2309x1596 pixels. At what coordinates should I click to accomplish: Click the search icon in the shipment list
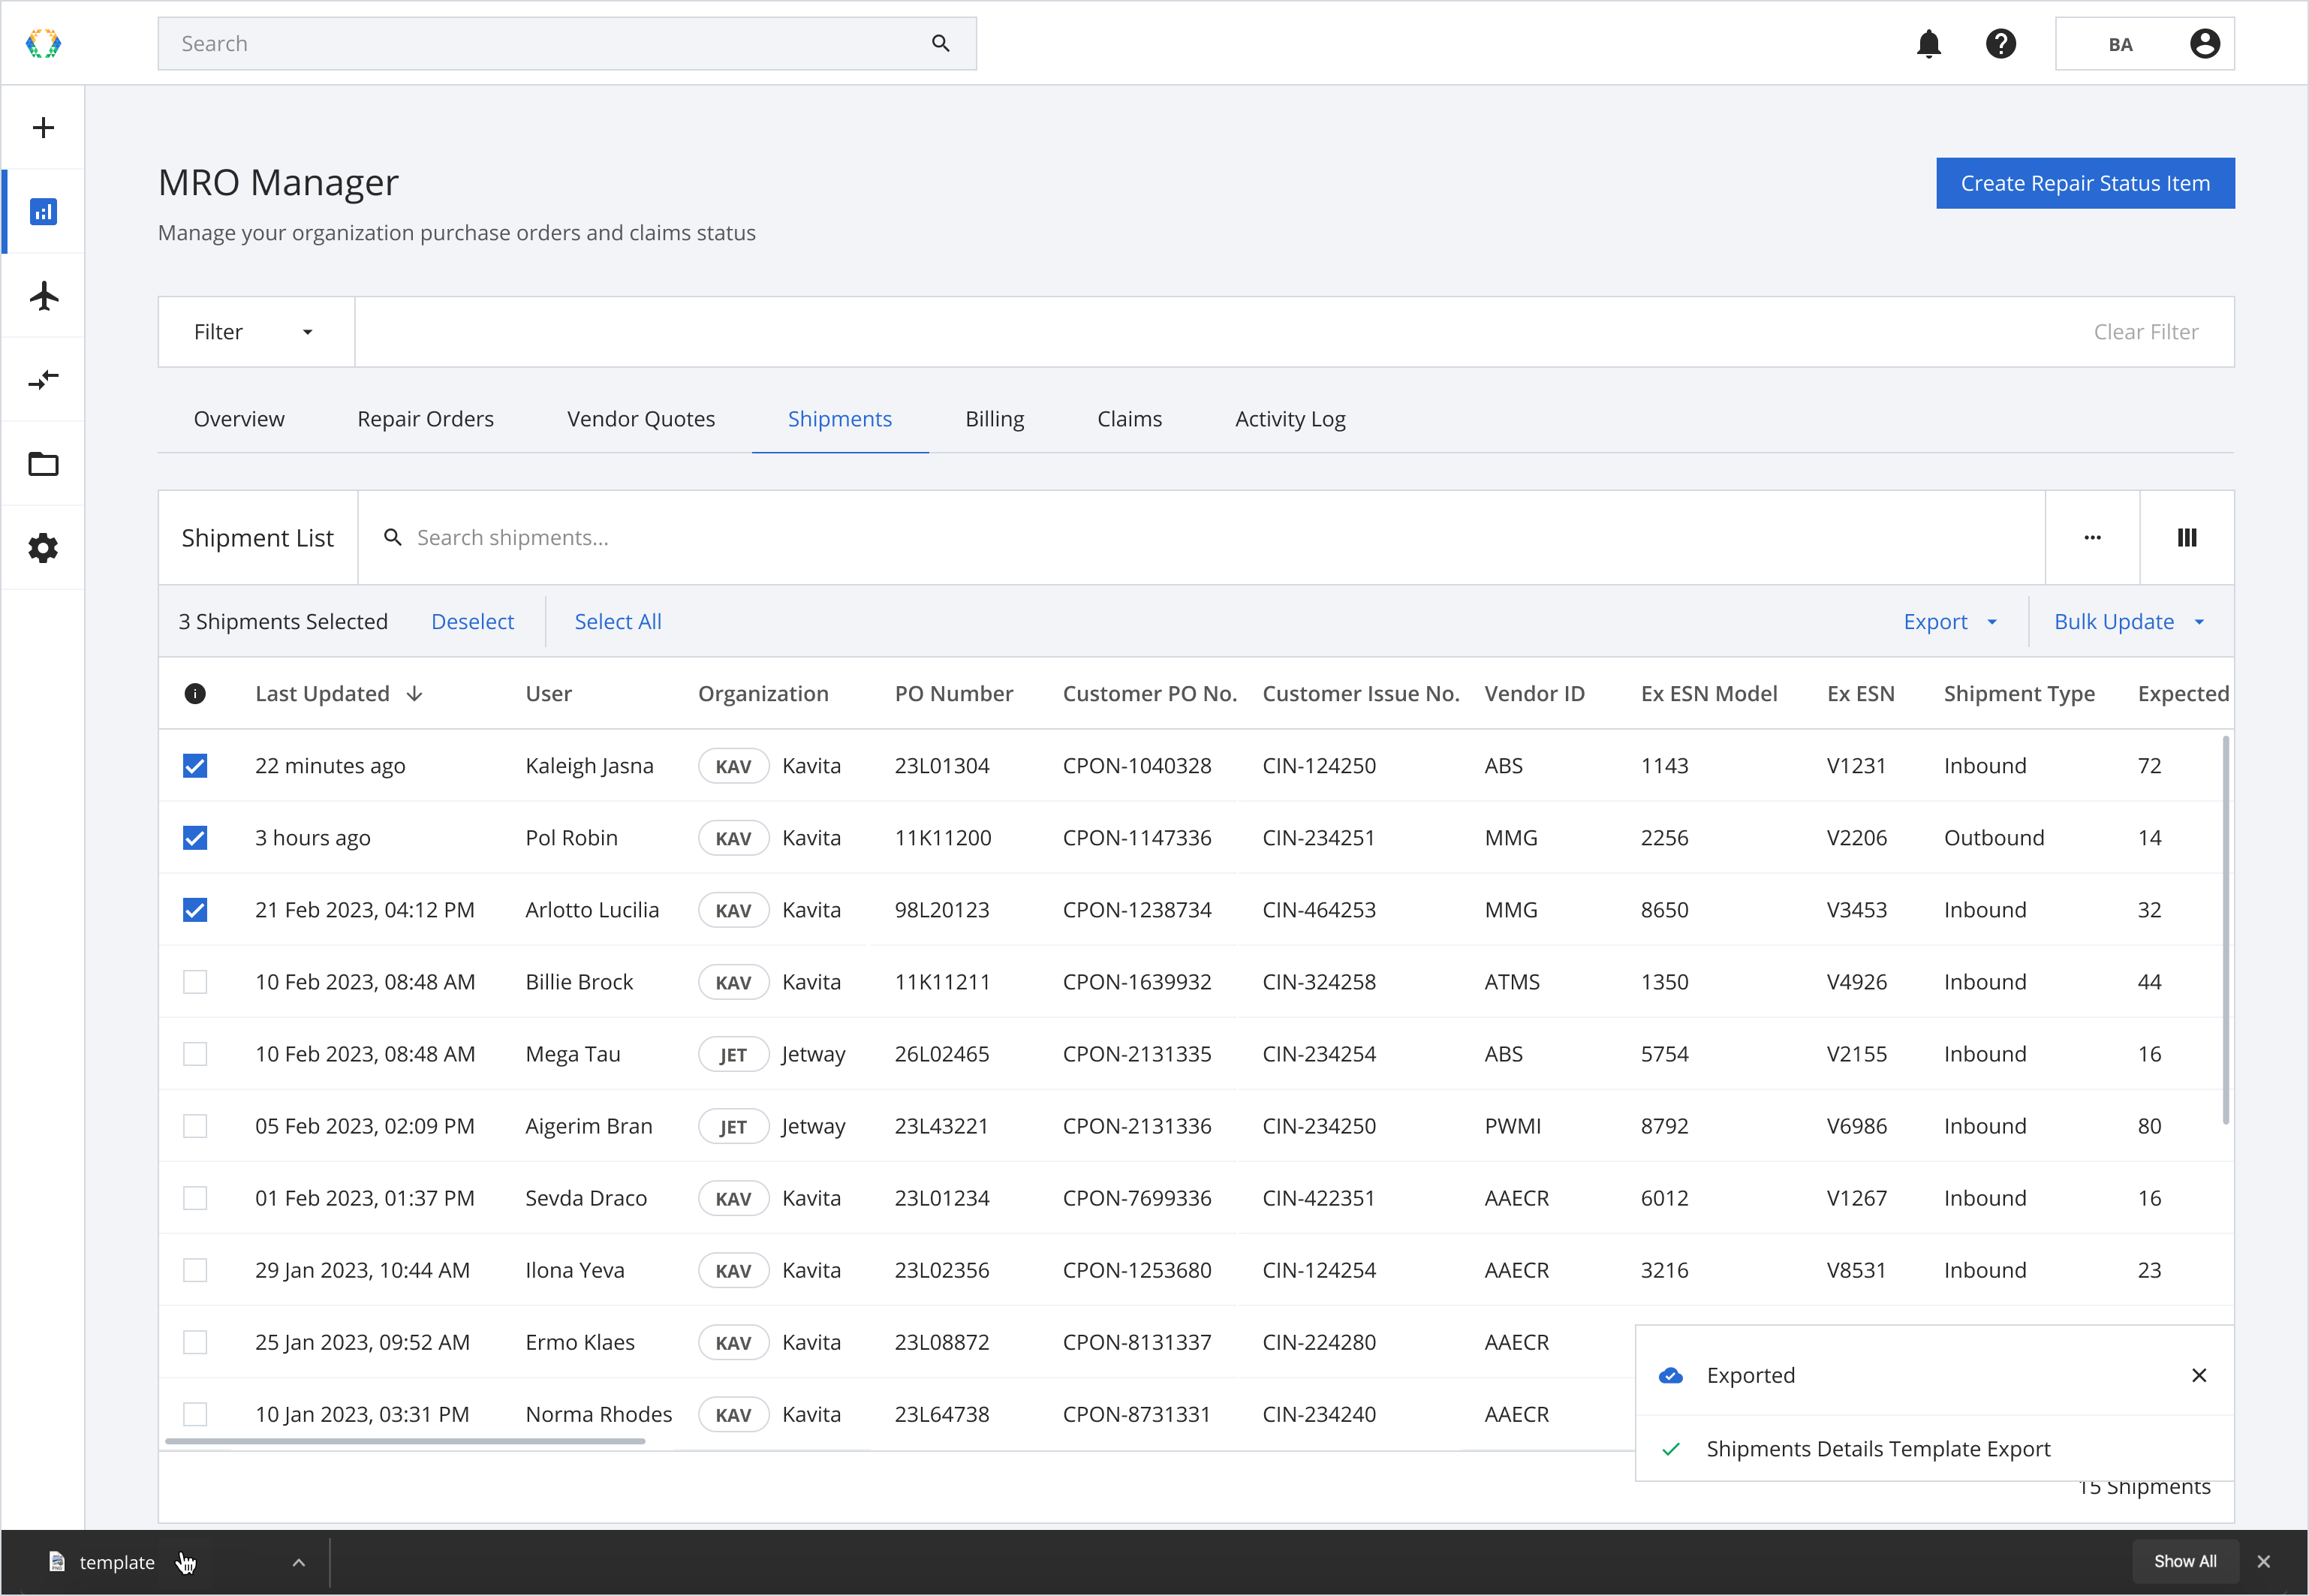click(393, 538)
